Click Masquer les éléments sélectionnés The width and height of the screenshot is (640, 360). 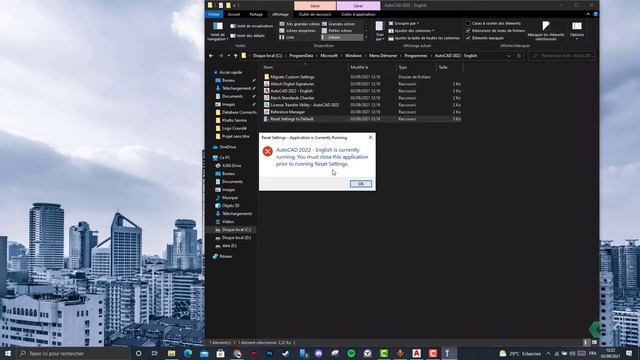546,31
